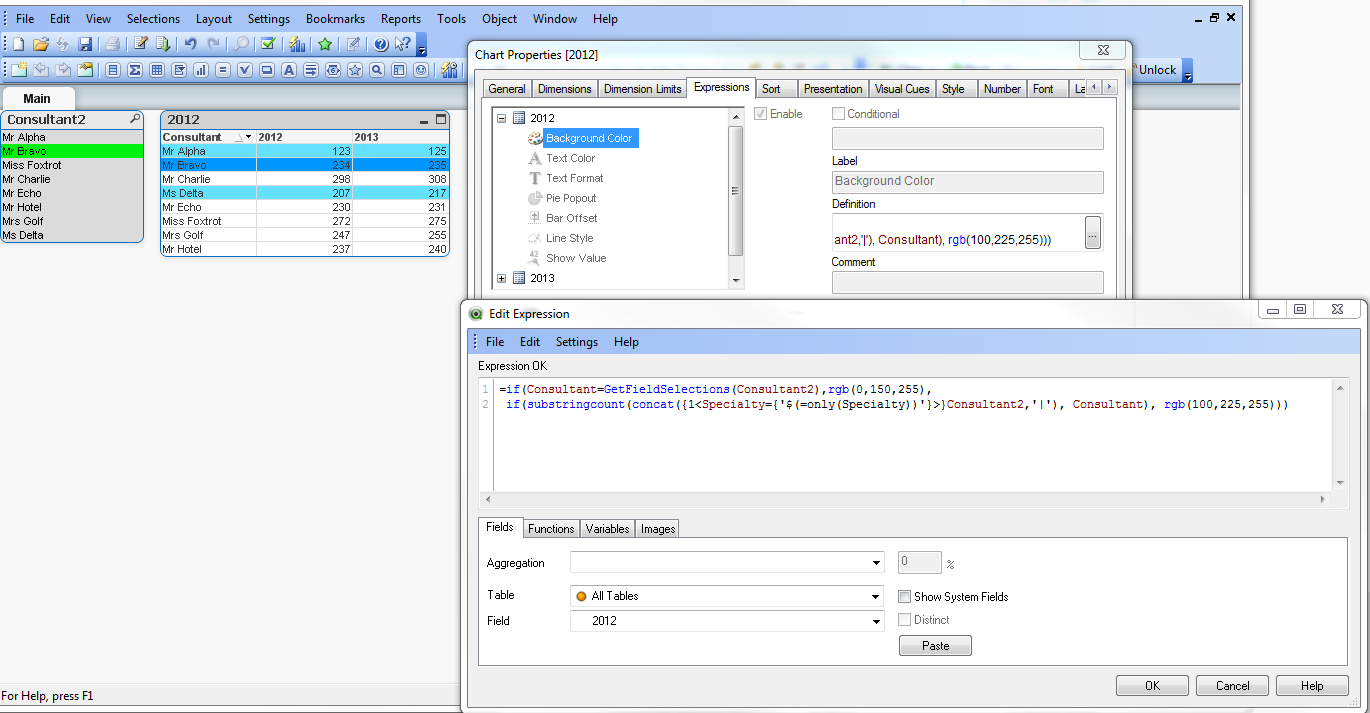Enable the Conditional checkbox
This screenshot has width=1370, height=713.
coord(839,114)
